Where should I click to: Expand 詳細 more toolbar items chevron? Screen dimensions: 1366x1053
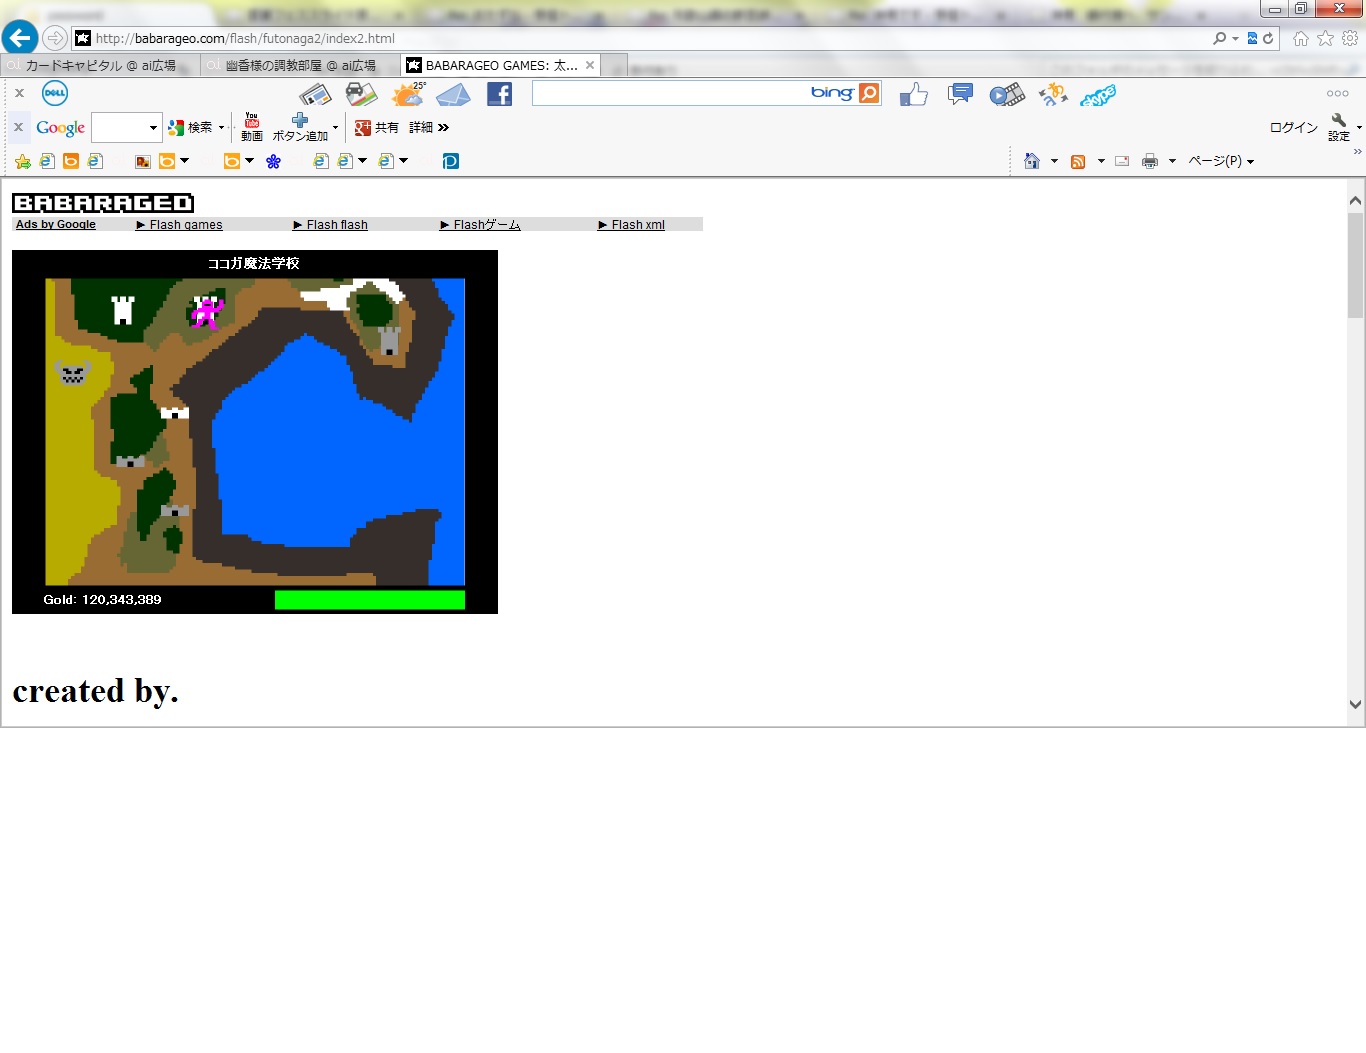[x=443, y=127]
